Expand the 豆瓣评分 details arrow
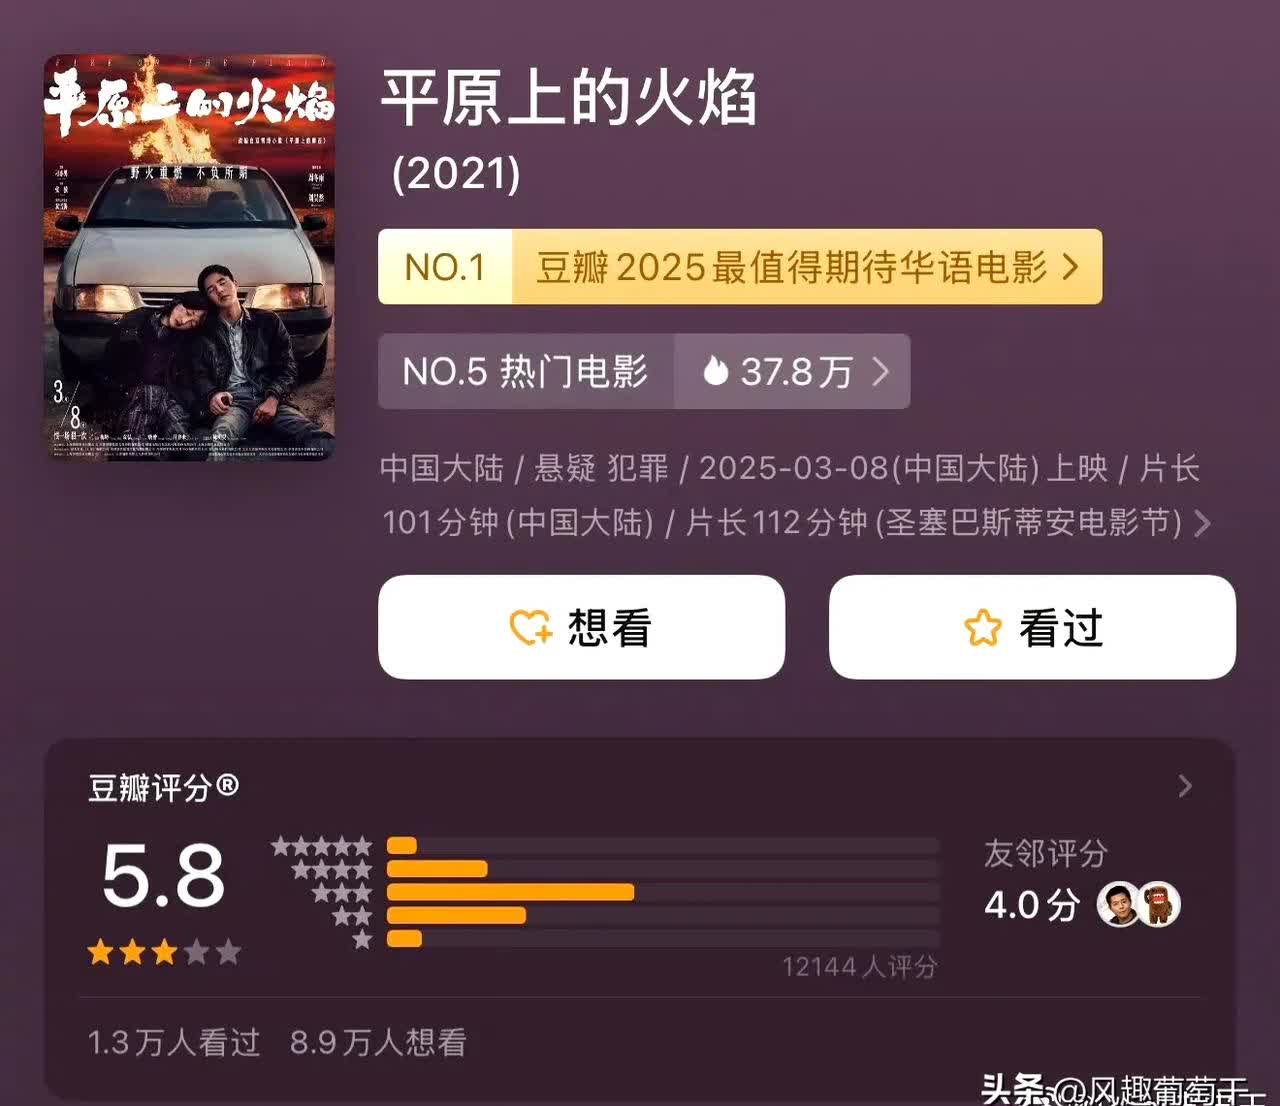The height and width of the screenshot is (1106, 1280). point(1185,786)
